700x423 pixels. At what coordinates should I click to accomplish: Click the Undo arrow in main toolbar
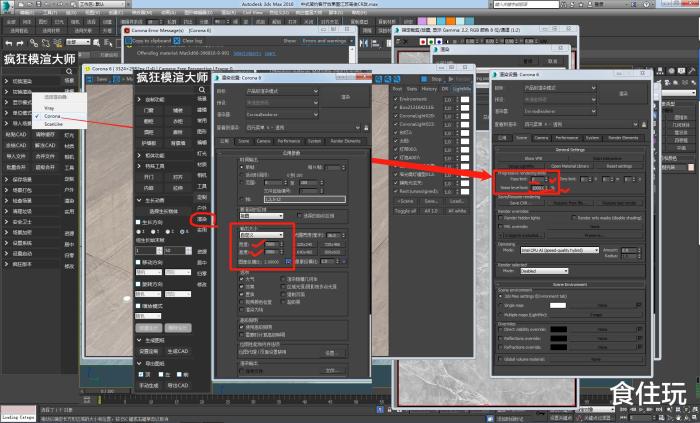9,43
